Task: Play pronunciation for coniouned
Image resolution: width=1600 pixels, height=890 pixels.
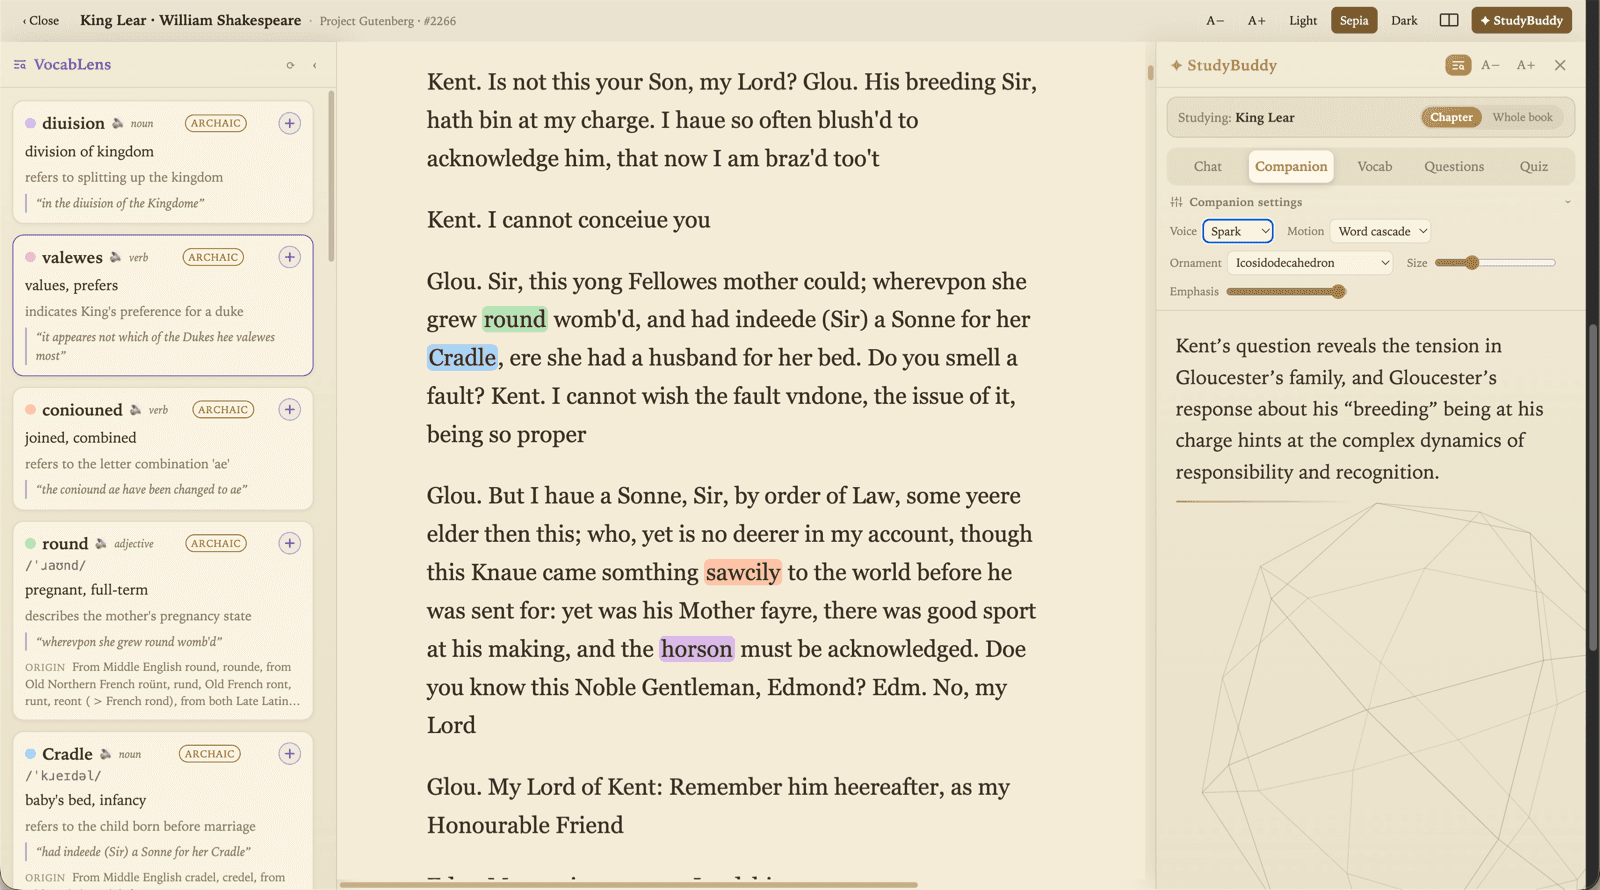Action: 136,410
